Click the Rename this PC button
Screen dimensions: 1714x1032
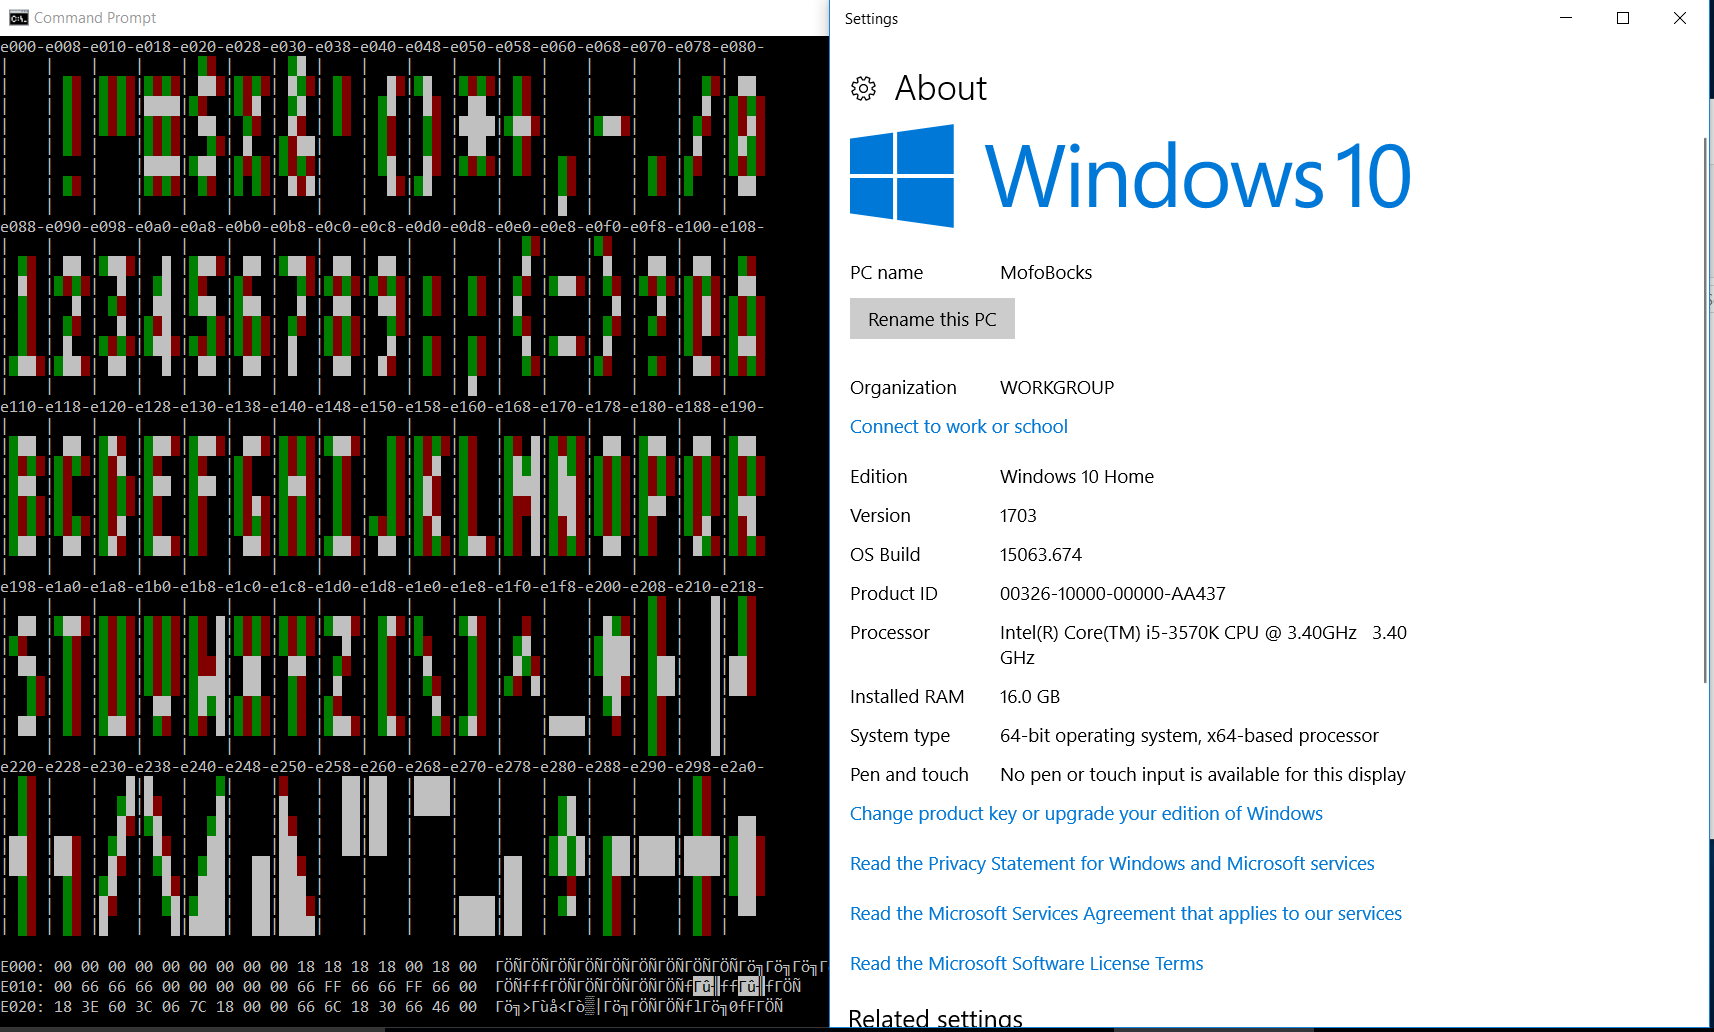click(x=932, y=319)
